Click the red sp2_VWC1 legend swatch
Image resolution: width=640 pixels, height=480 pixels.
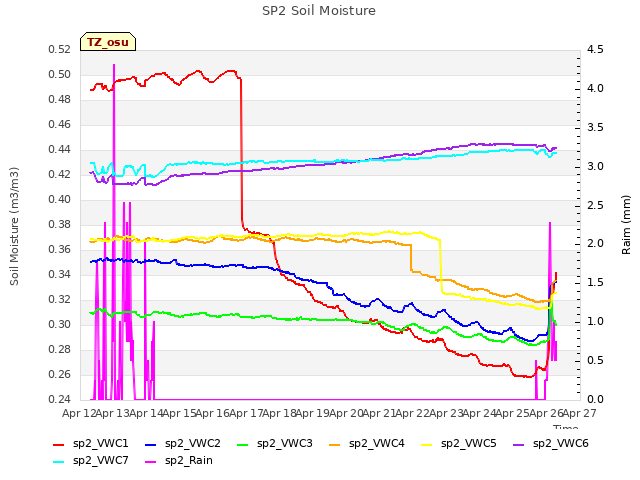(59, 444)
